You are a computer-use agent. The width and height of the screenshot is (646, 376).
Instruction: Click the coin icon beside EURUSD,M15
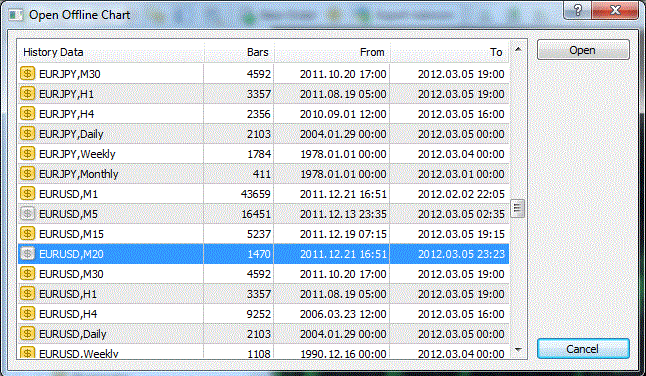[x=27, y=234]
